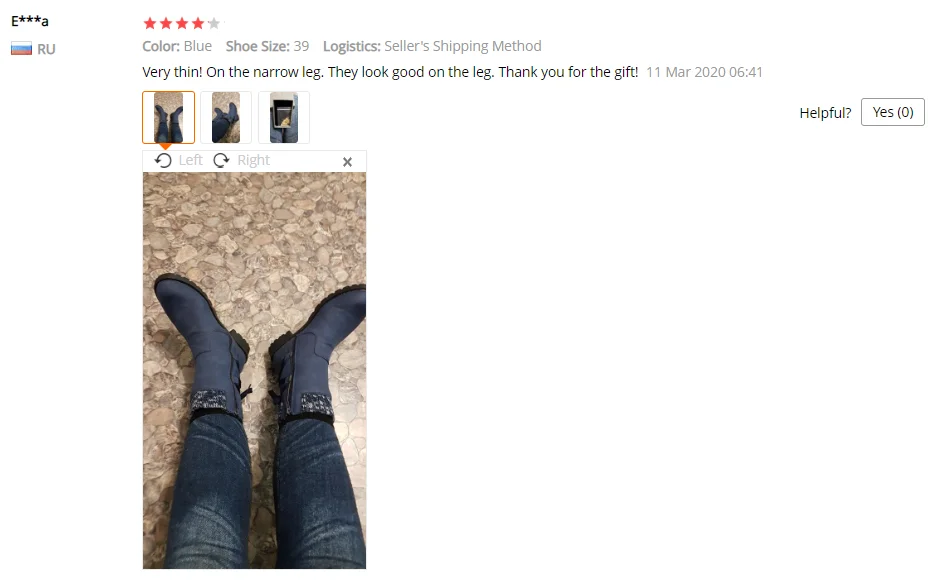
Task: Click the gray fifth rating star
Action: click(x=214, y=24)
